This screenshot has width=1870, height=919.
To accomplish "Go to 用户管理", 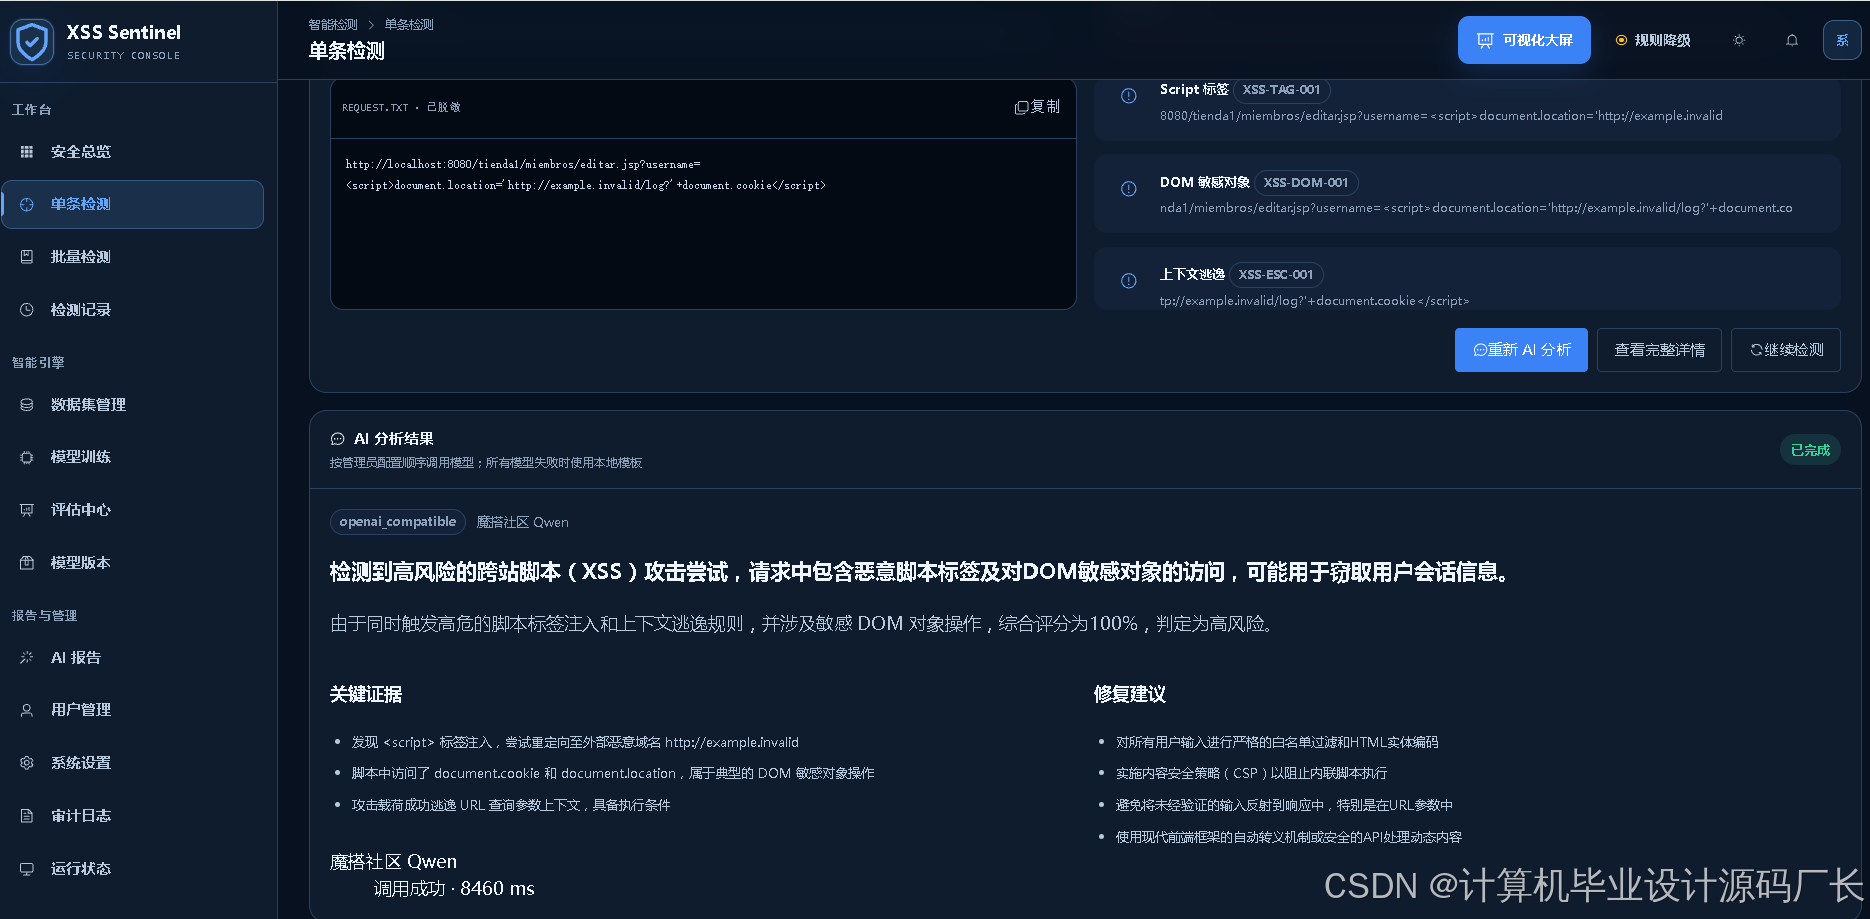I will pos(132,710).
